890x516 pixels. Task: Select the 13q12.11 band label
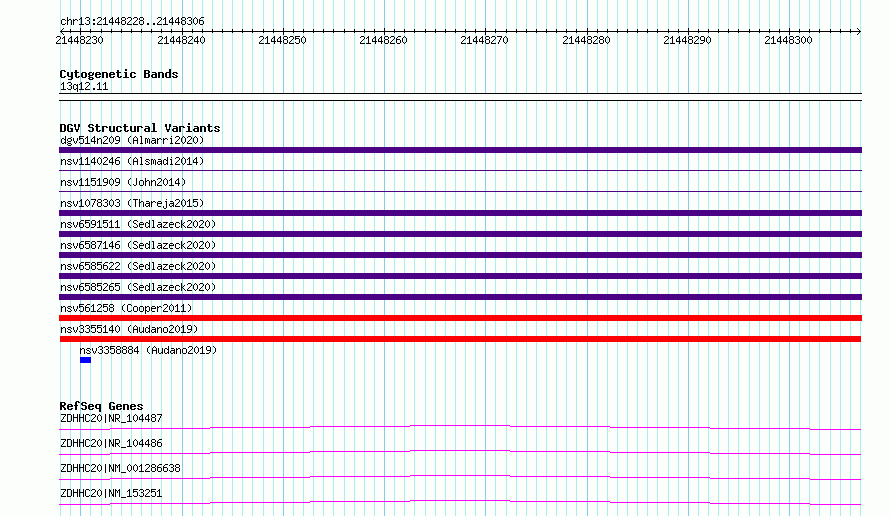coord(84,87)
